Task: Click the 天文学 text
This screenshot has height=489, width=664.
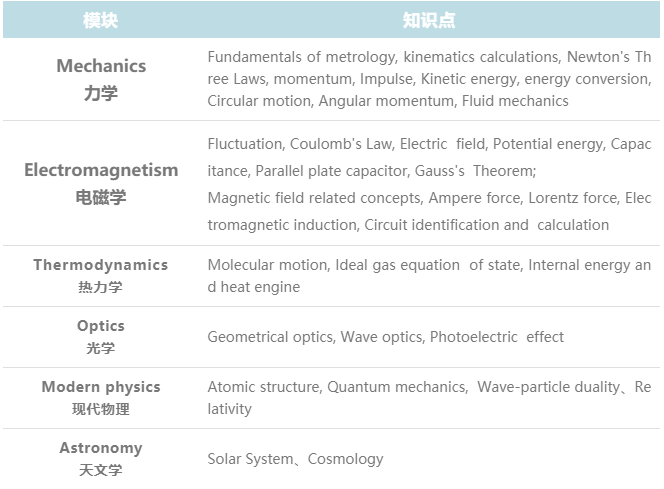Action: coord(100,470)
